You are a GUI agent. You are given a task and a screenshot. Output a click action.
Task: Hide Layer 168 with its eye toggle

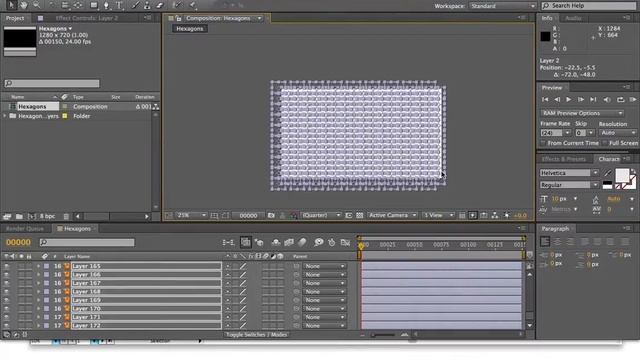(x=6, y=291)
